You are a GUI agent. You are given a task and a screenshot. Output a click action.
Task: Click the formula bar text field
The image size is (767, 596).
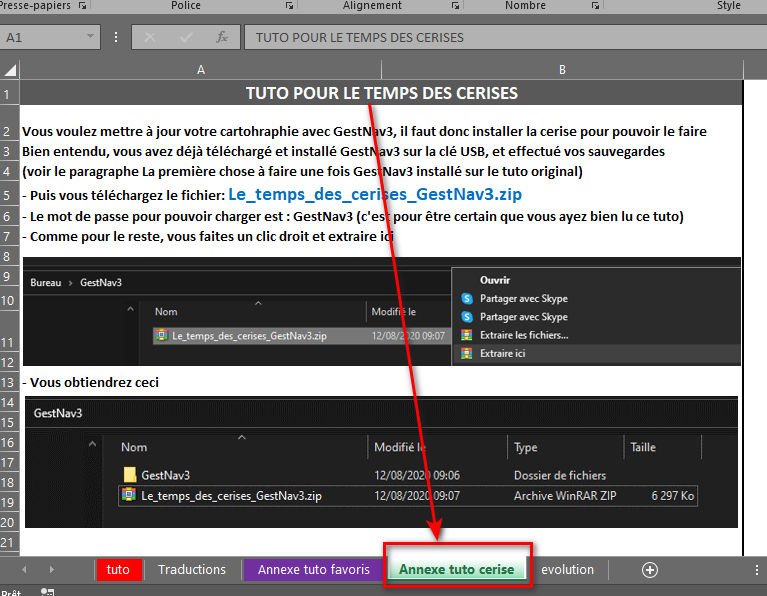[x=505, y=37]
